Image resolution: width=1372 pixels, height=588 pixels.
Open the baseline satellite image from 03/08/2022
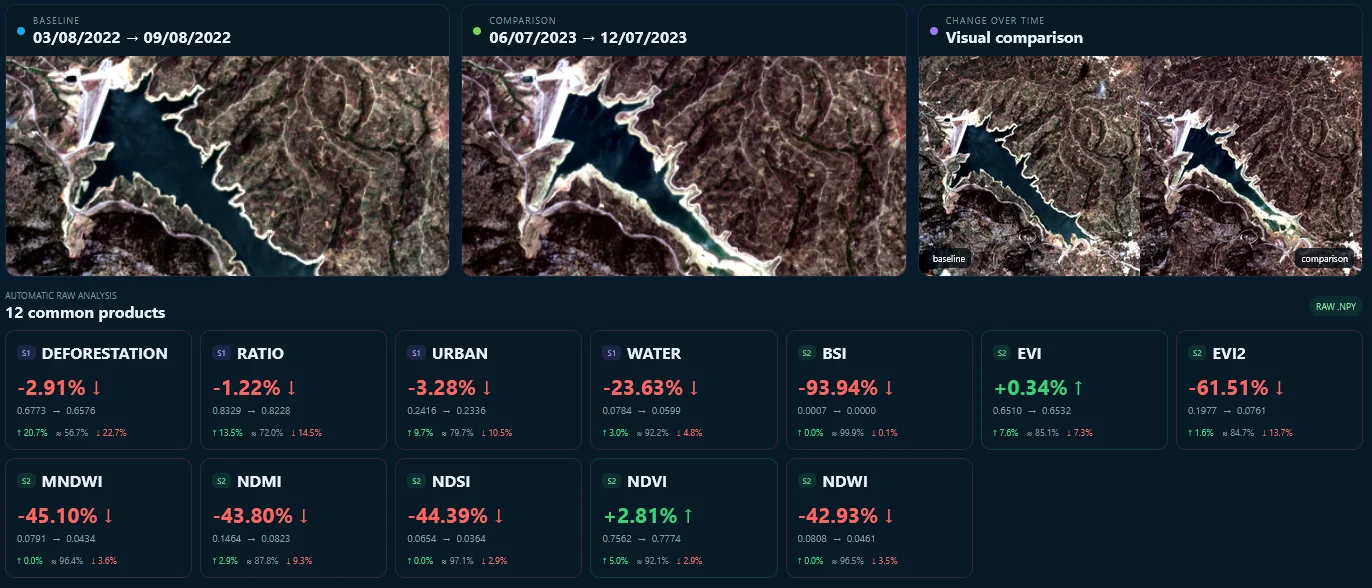tap(227, 166)
